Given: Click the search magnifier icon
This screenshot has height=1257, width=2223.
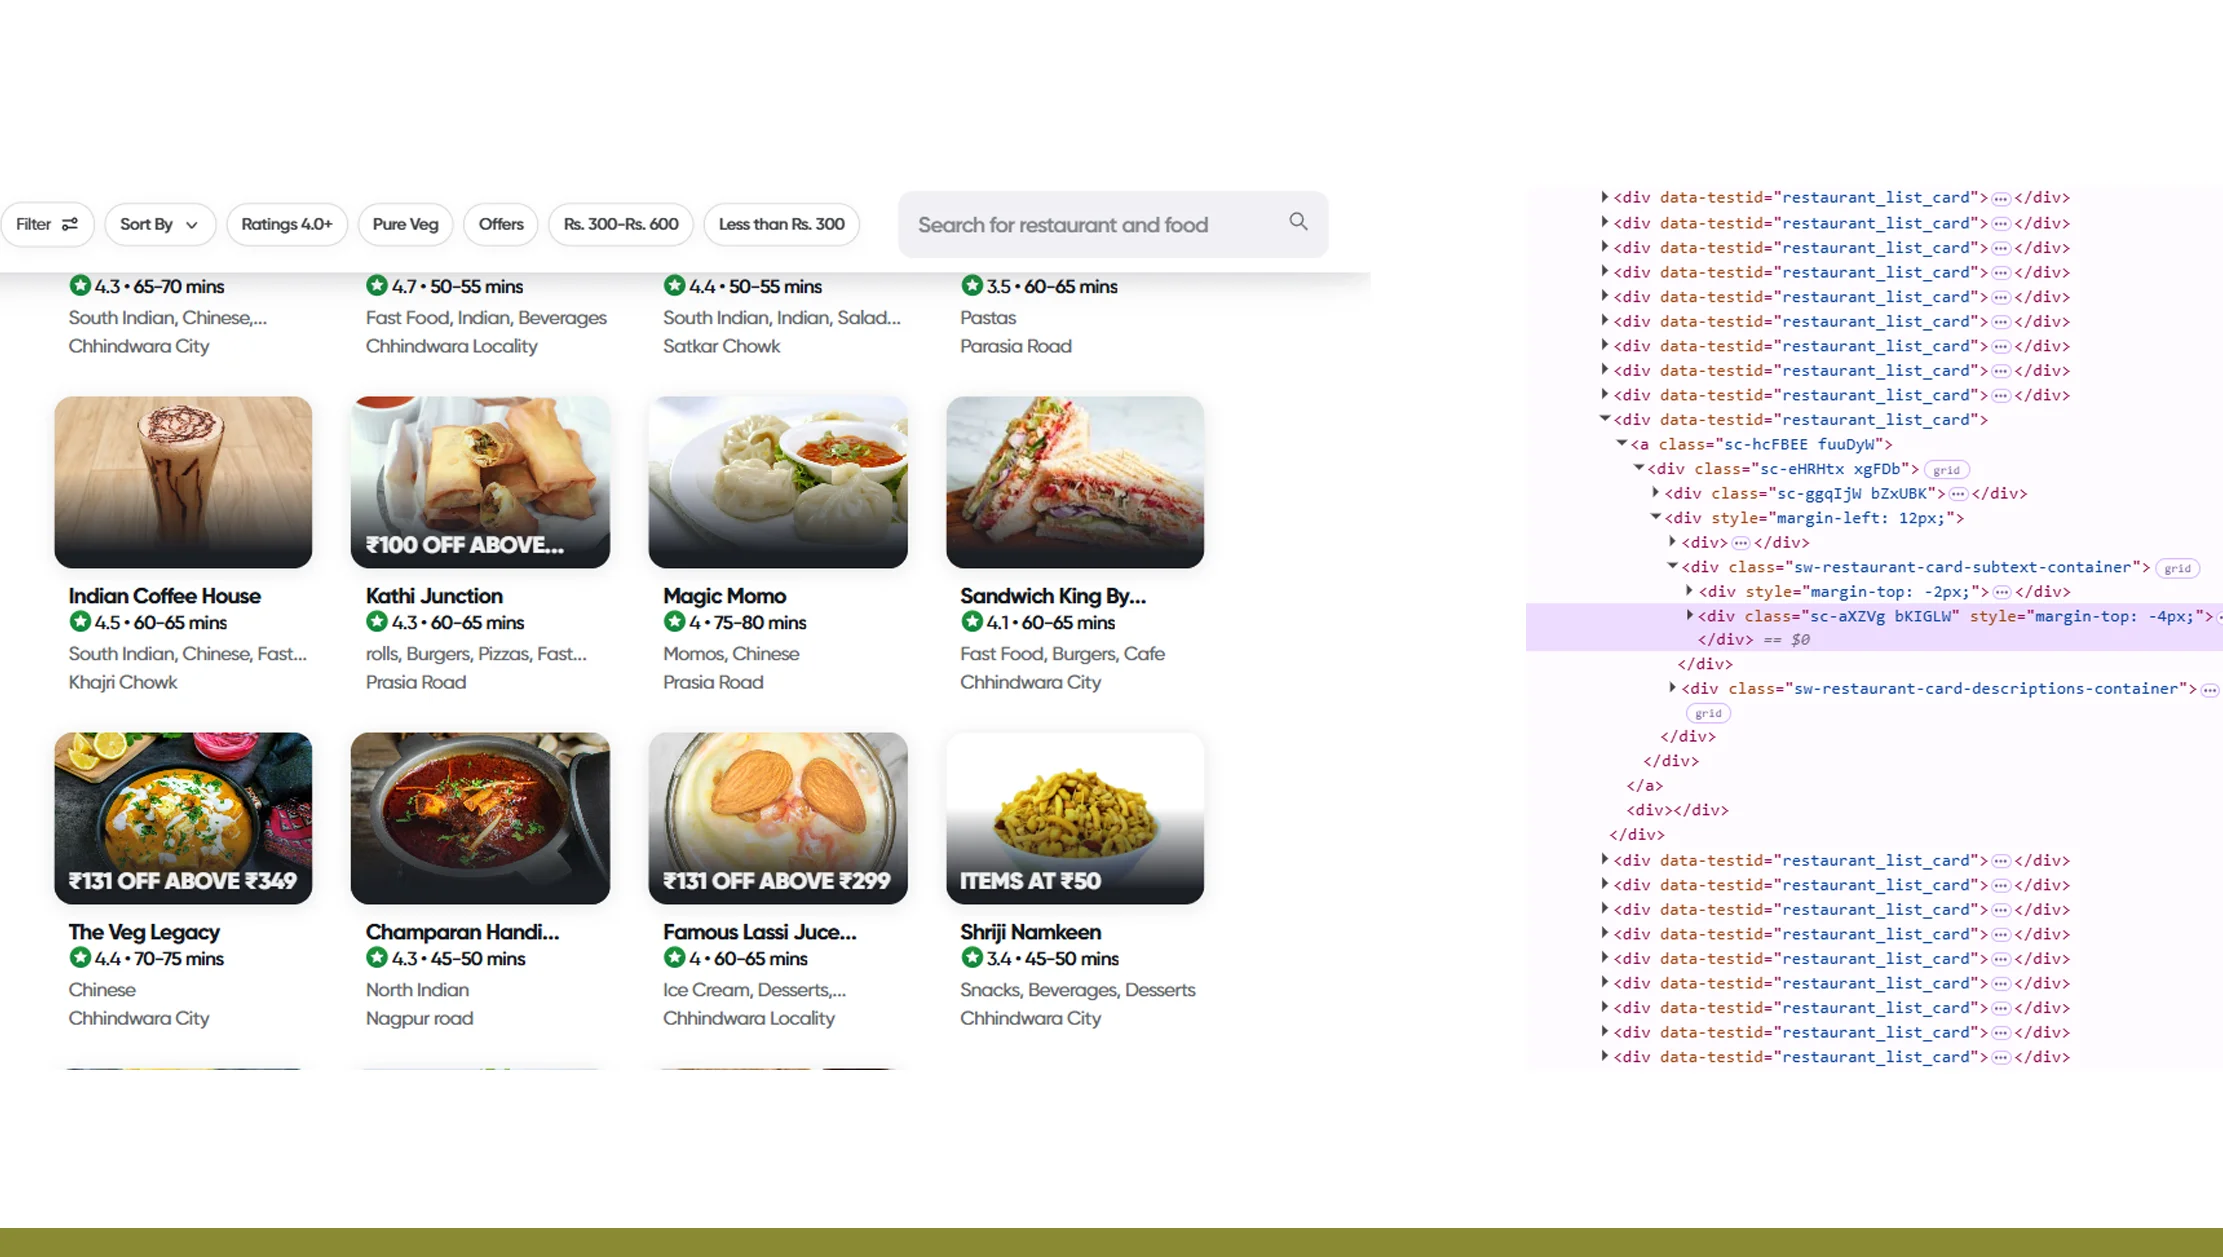Looking at the screenshot, I should (x=1298, y=222).
